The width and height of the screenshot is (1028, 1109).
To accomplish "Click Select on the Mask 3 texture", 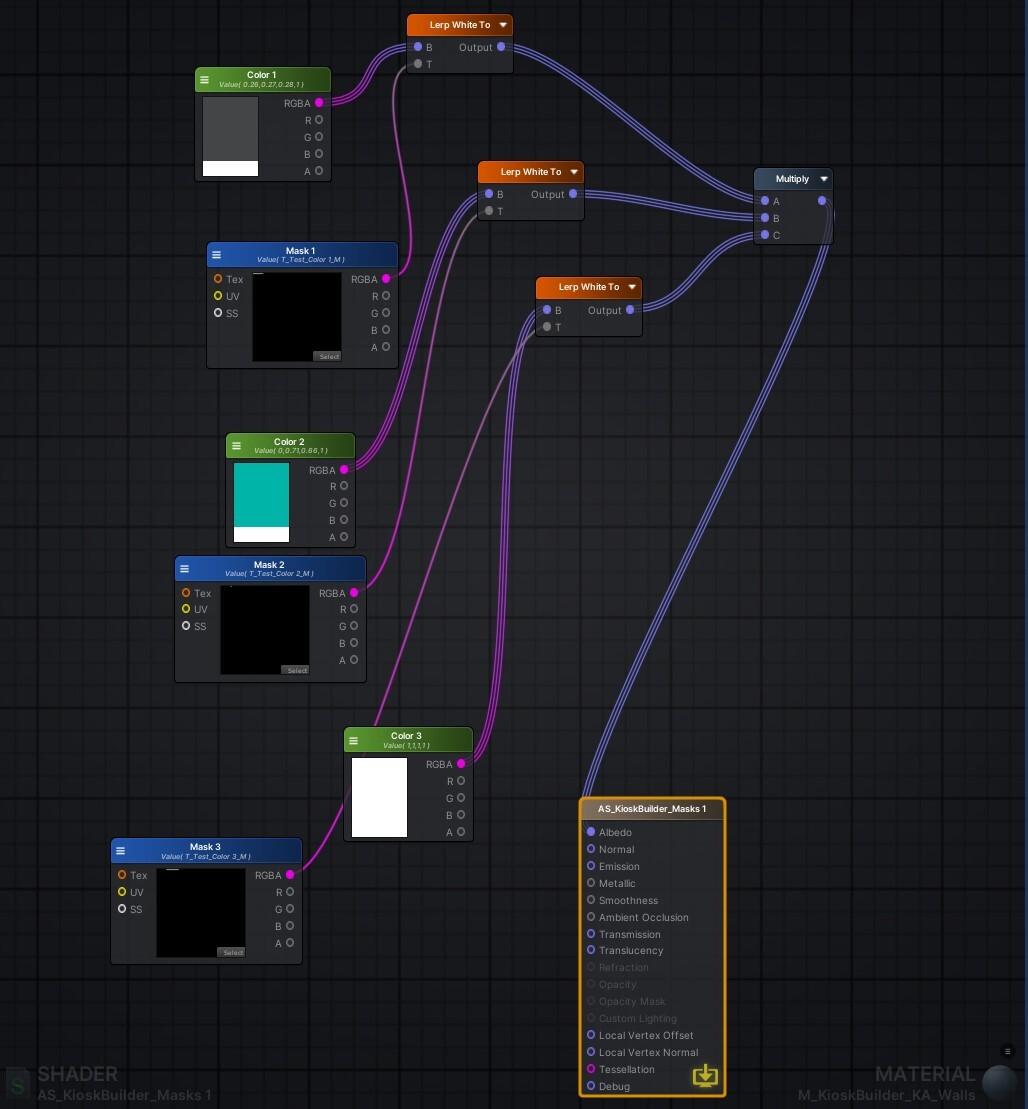I will pos(232,952).
